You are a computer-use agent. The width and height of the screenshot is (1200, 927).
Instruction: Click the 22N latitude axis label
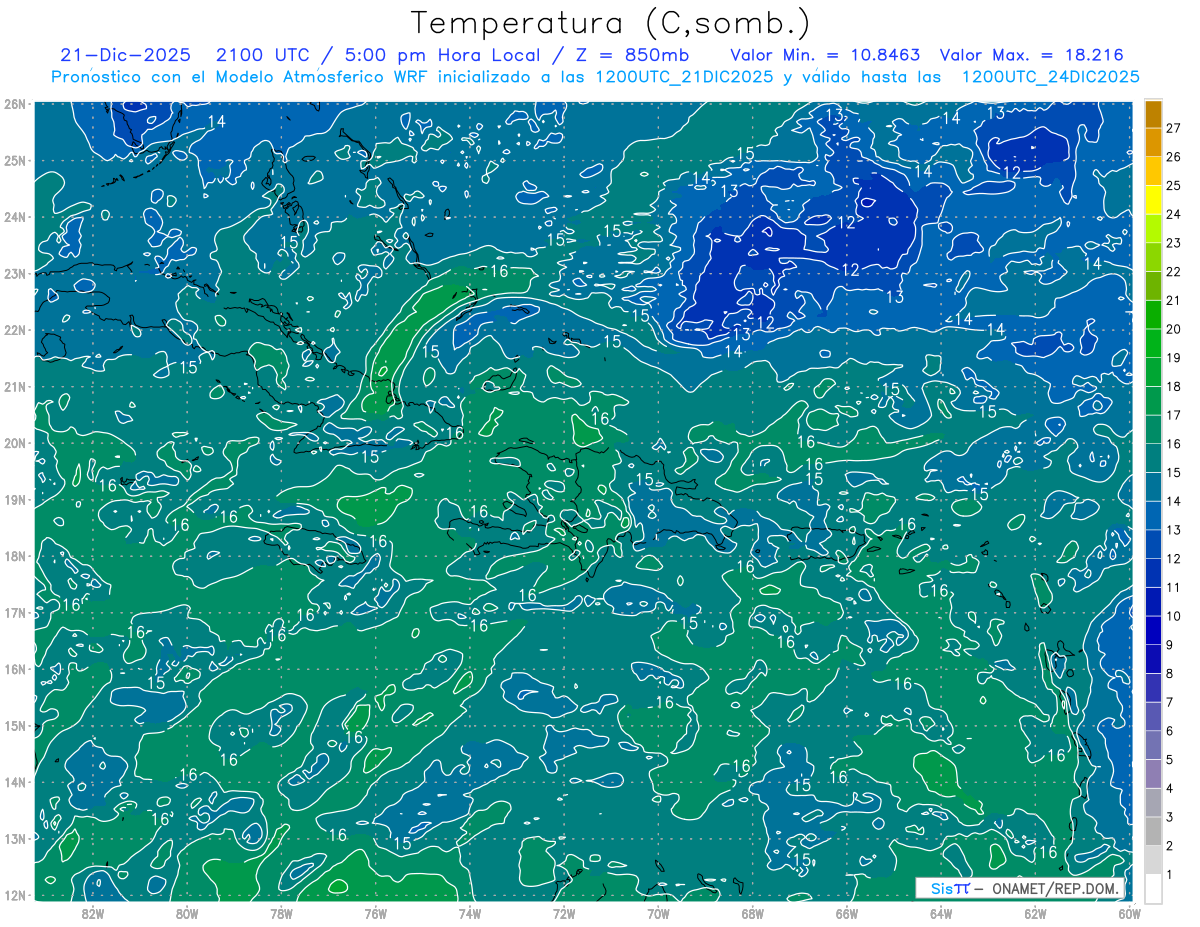click(15, 330)
